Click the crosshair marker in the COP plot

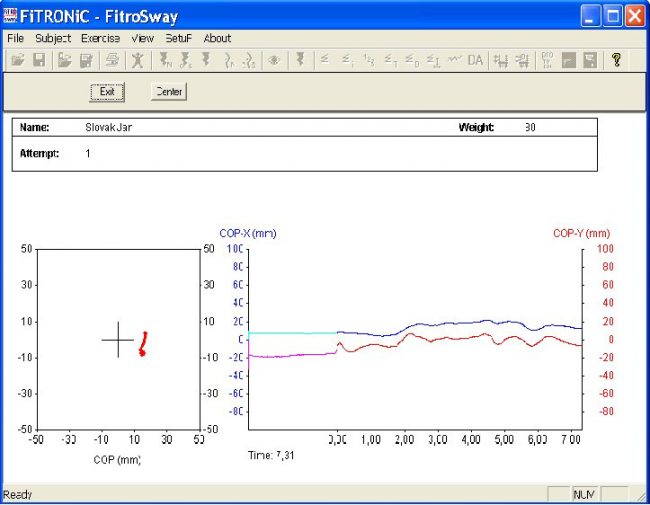[x=118, y=340]
